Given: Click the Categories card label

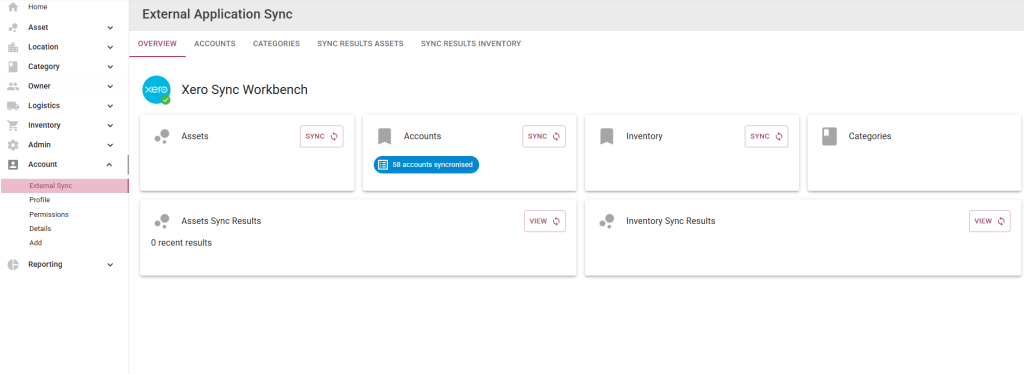Looking at the screenshot, I should (870, 136).
